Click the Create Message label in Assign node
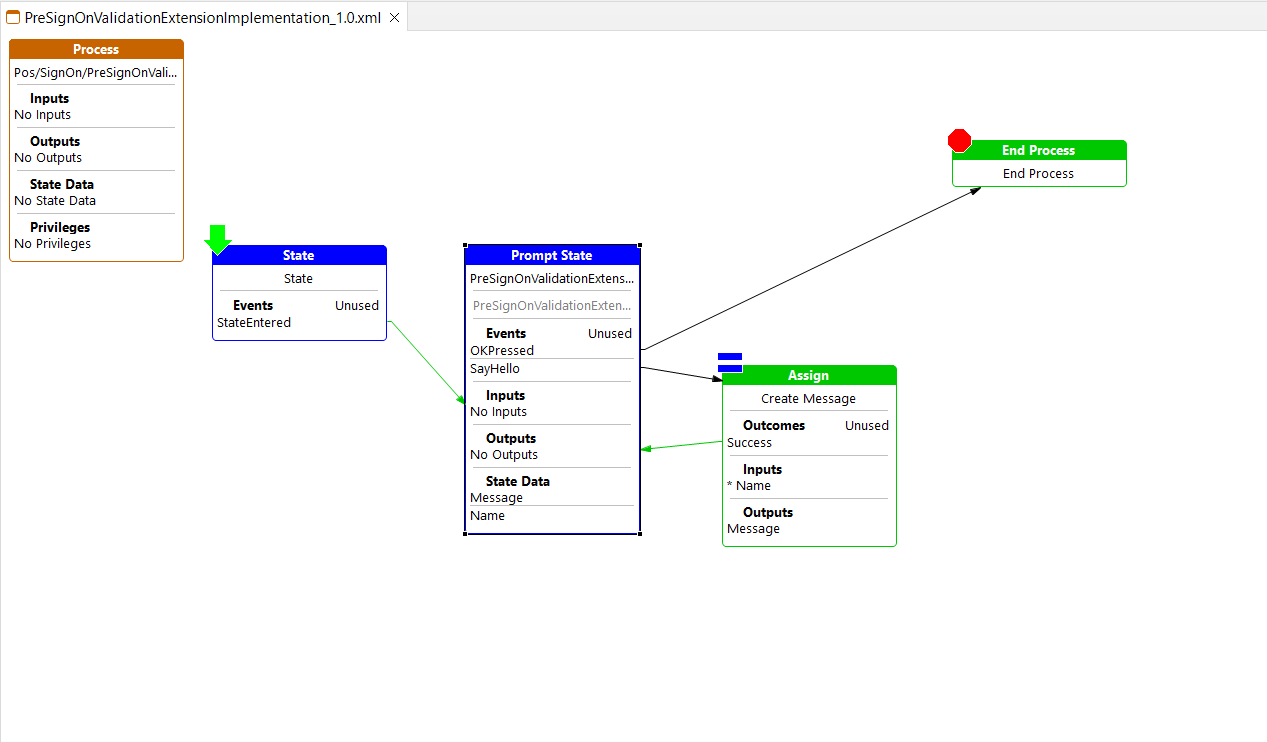Viewport: 1267px width, 742px height. pyautogui.click(x=808, y=398)
